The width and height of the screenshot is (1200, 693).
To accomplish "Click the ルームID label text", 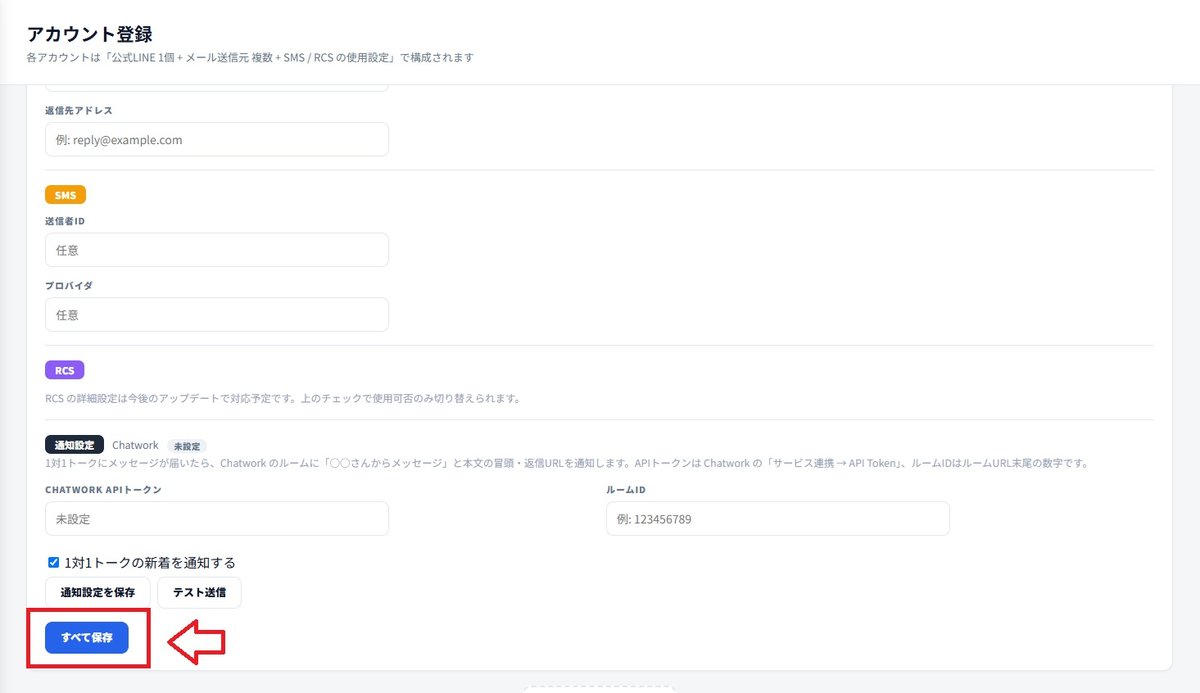I will click(x=626, y=490).
